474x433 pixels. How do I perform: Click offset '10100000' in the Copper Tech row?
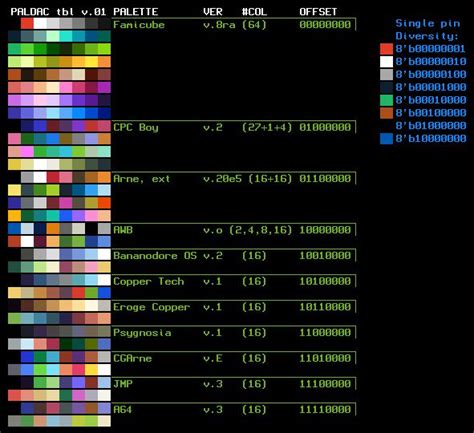click(325, 281)
